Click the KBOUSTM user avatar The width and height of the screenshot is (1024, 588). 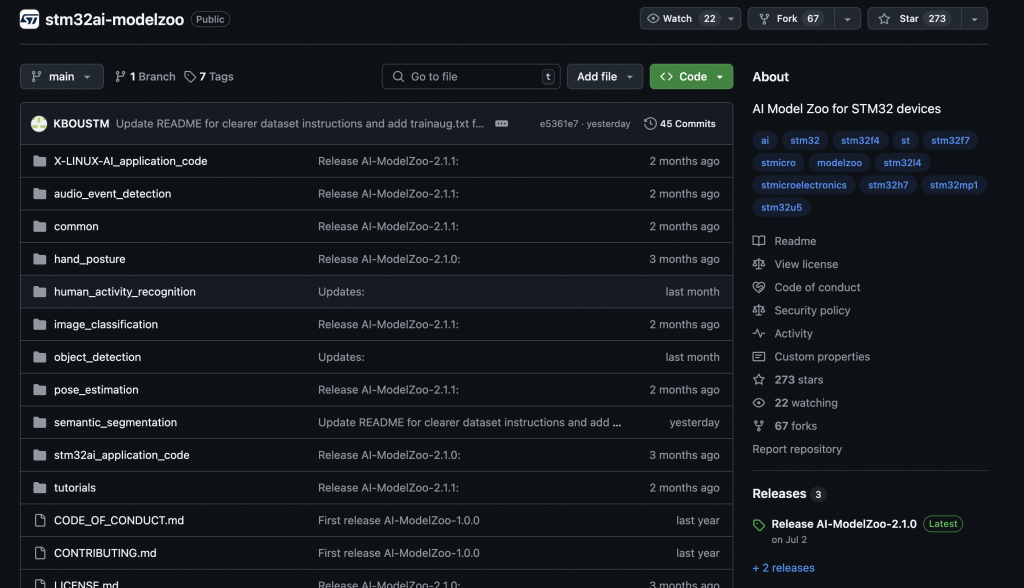click(39, 123)
